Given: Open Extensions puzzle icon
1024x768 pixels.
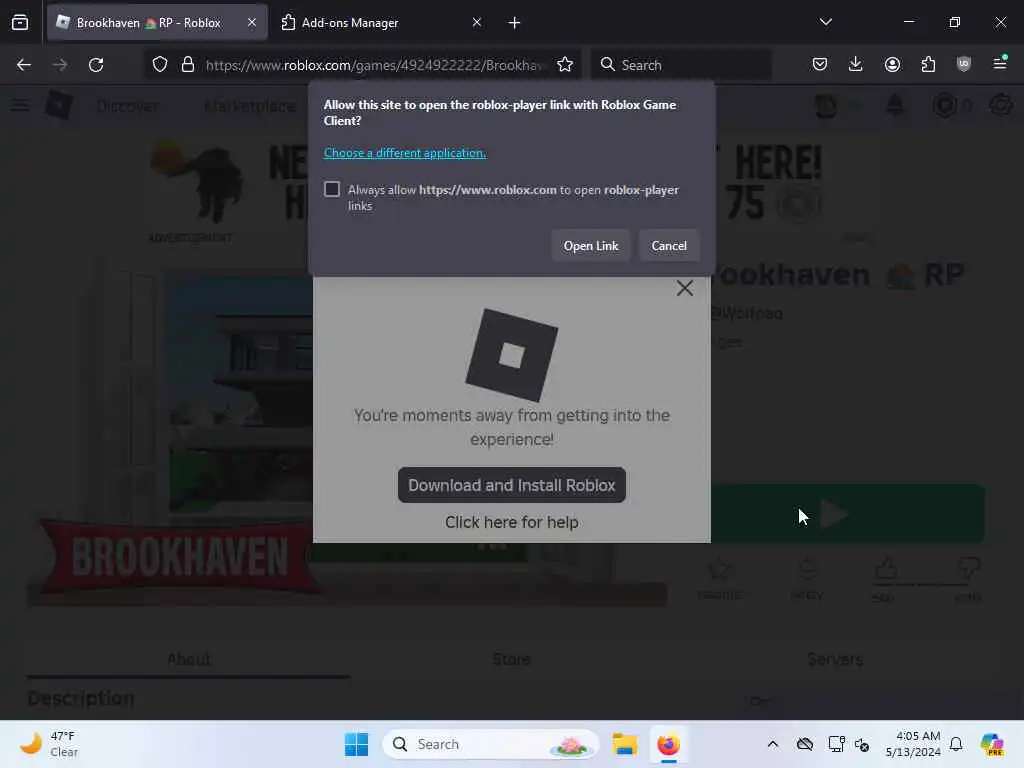Looking at the screenshot, I should point(928,64).
